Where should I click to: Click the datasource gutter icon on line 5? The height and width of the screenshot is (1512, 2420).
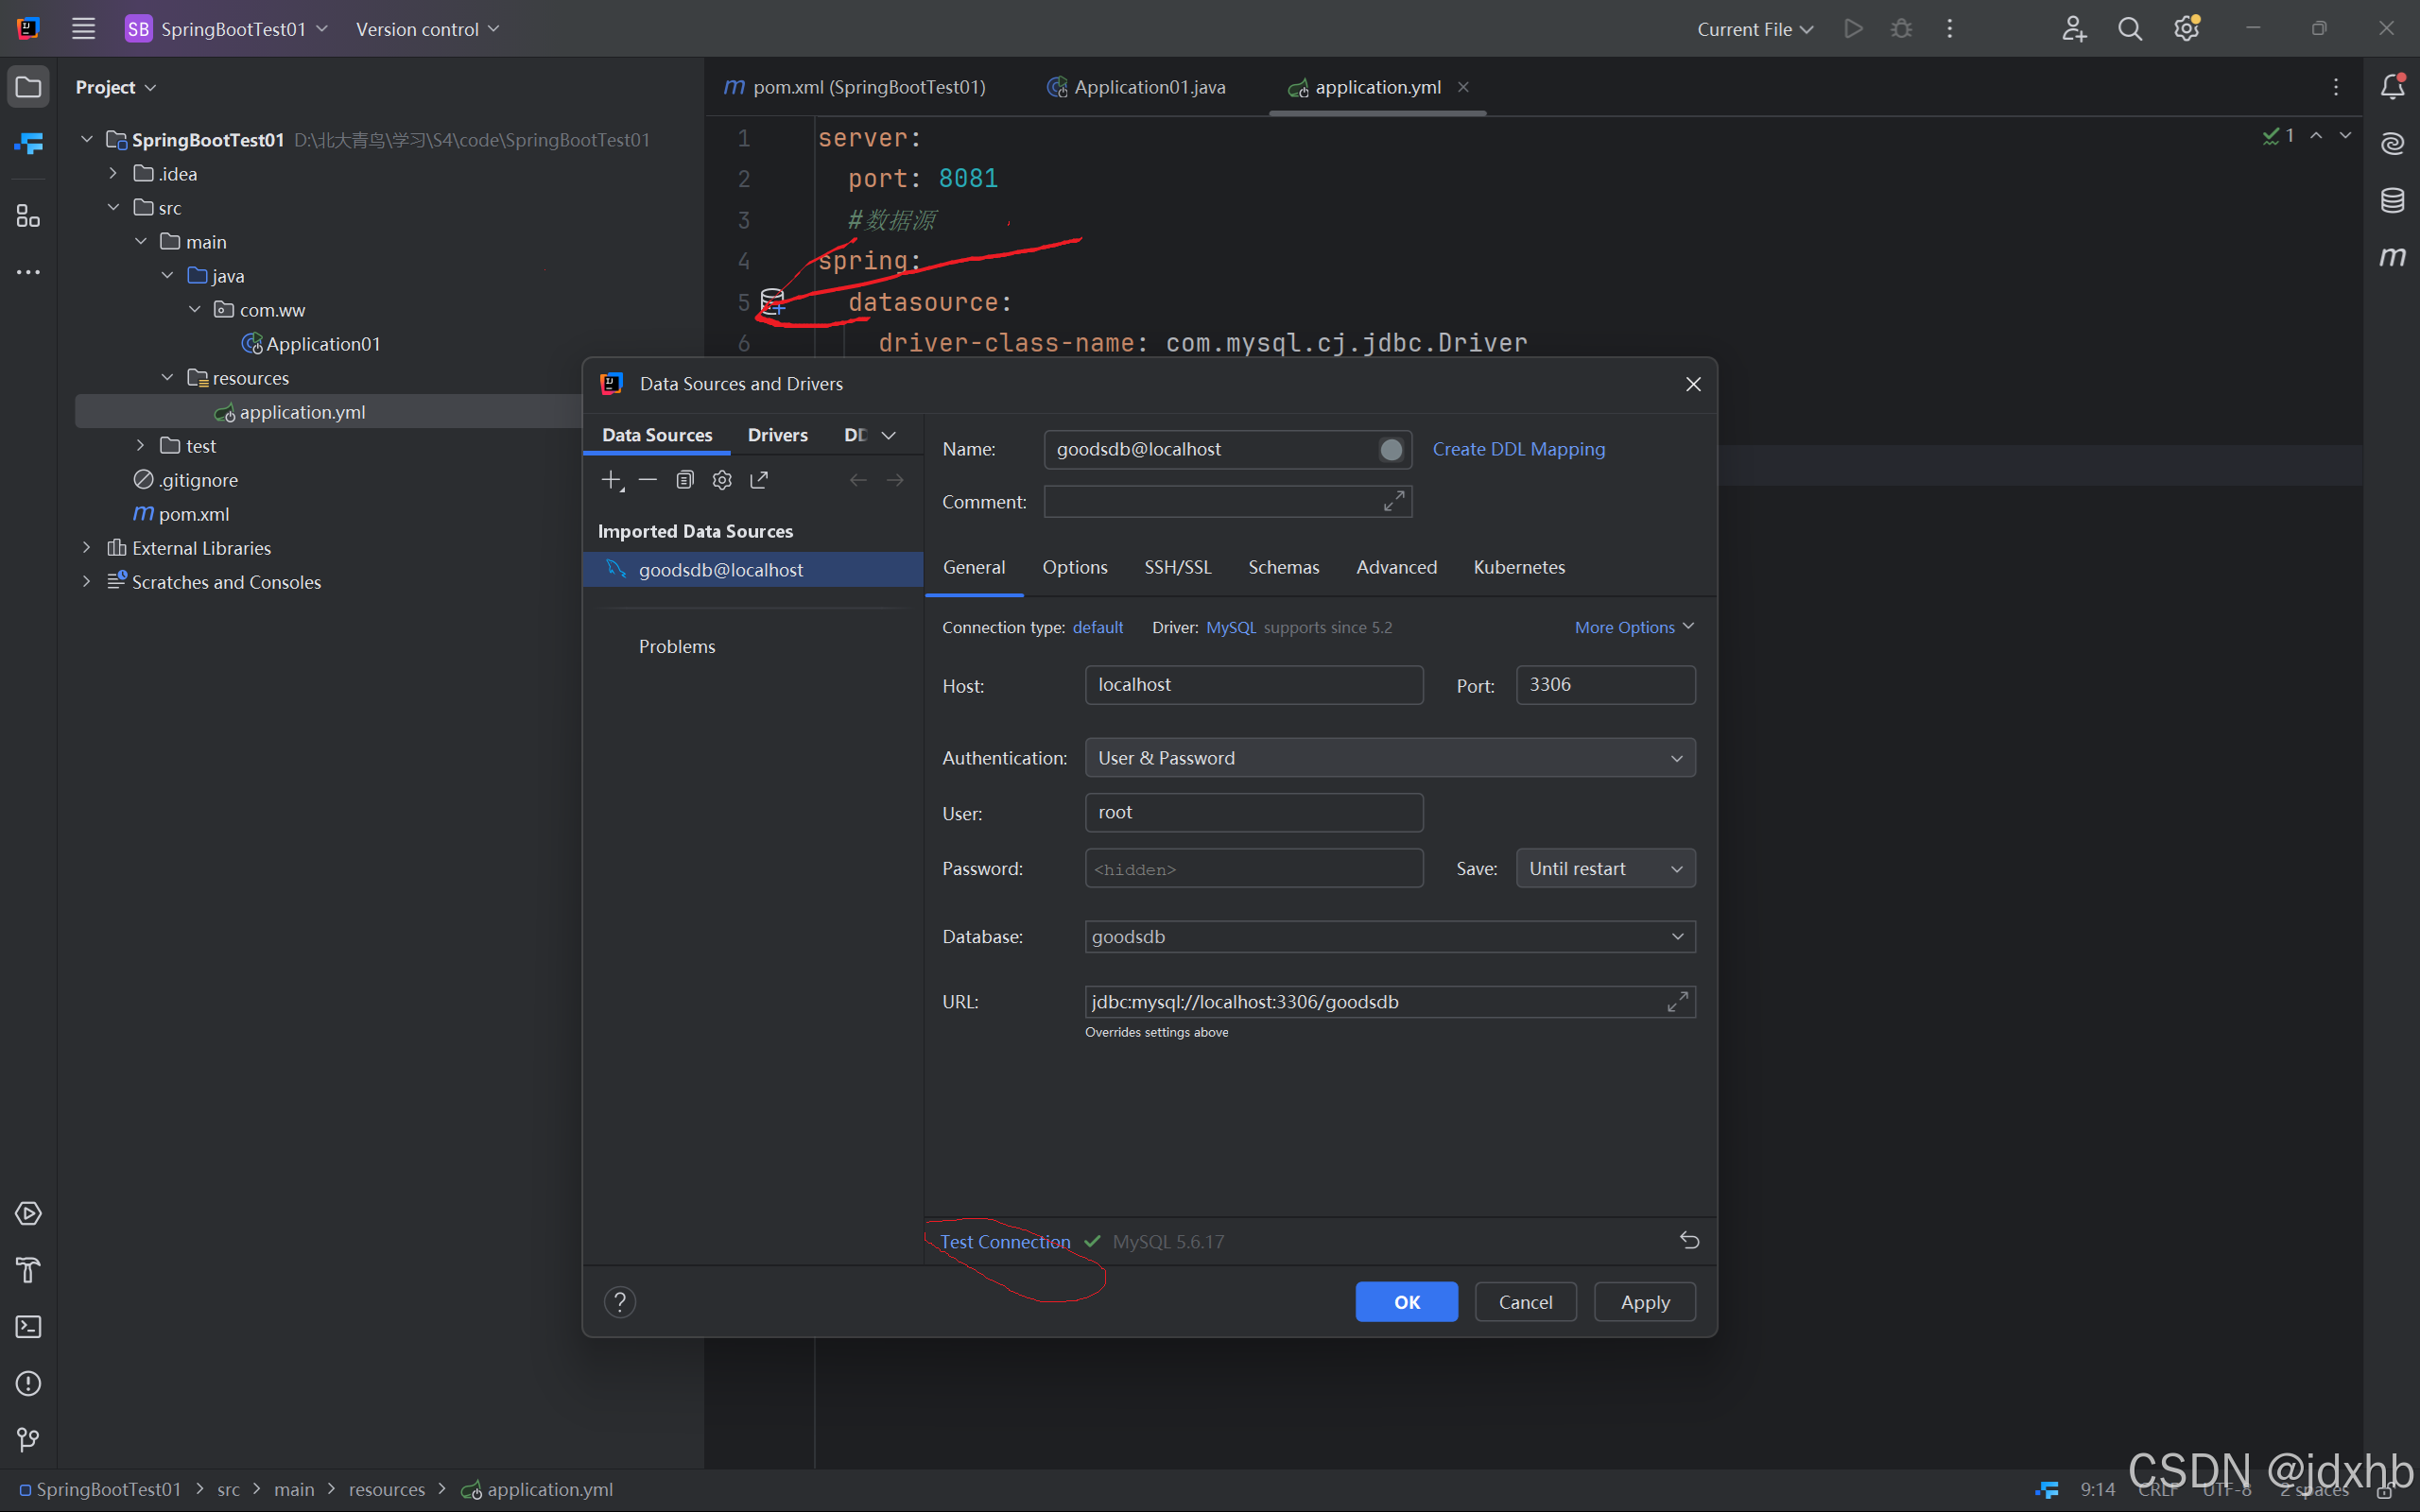[x=773, y=301]
